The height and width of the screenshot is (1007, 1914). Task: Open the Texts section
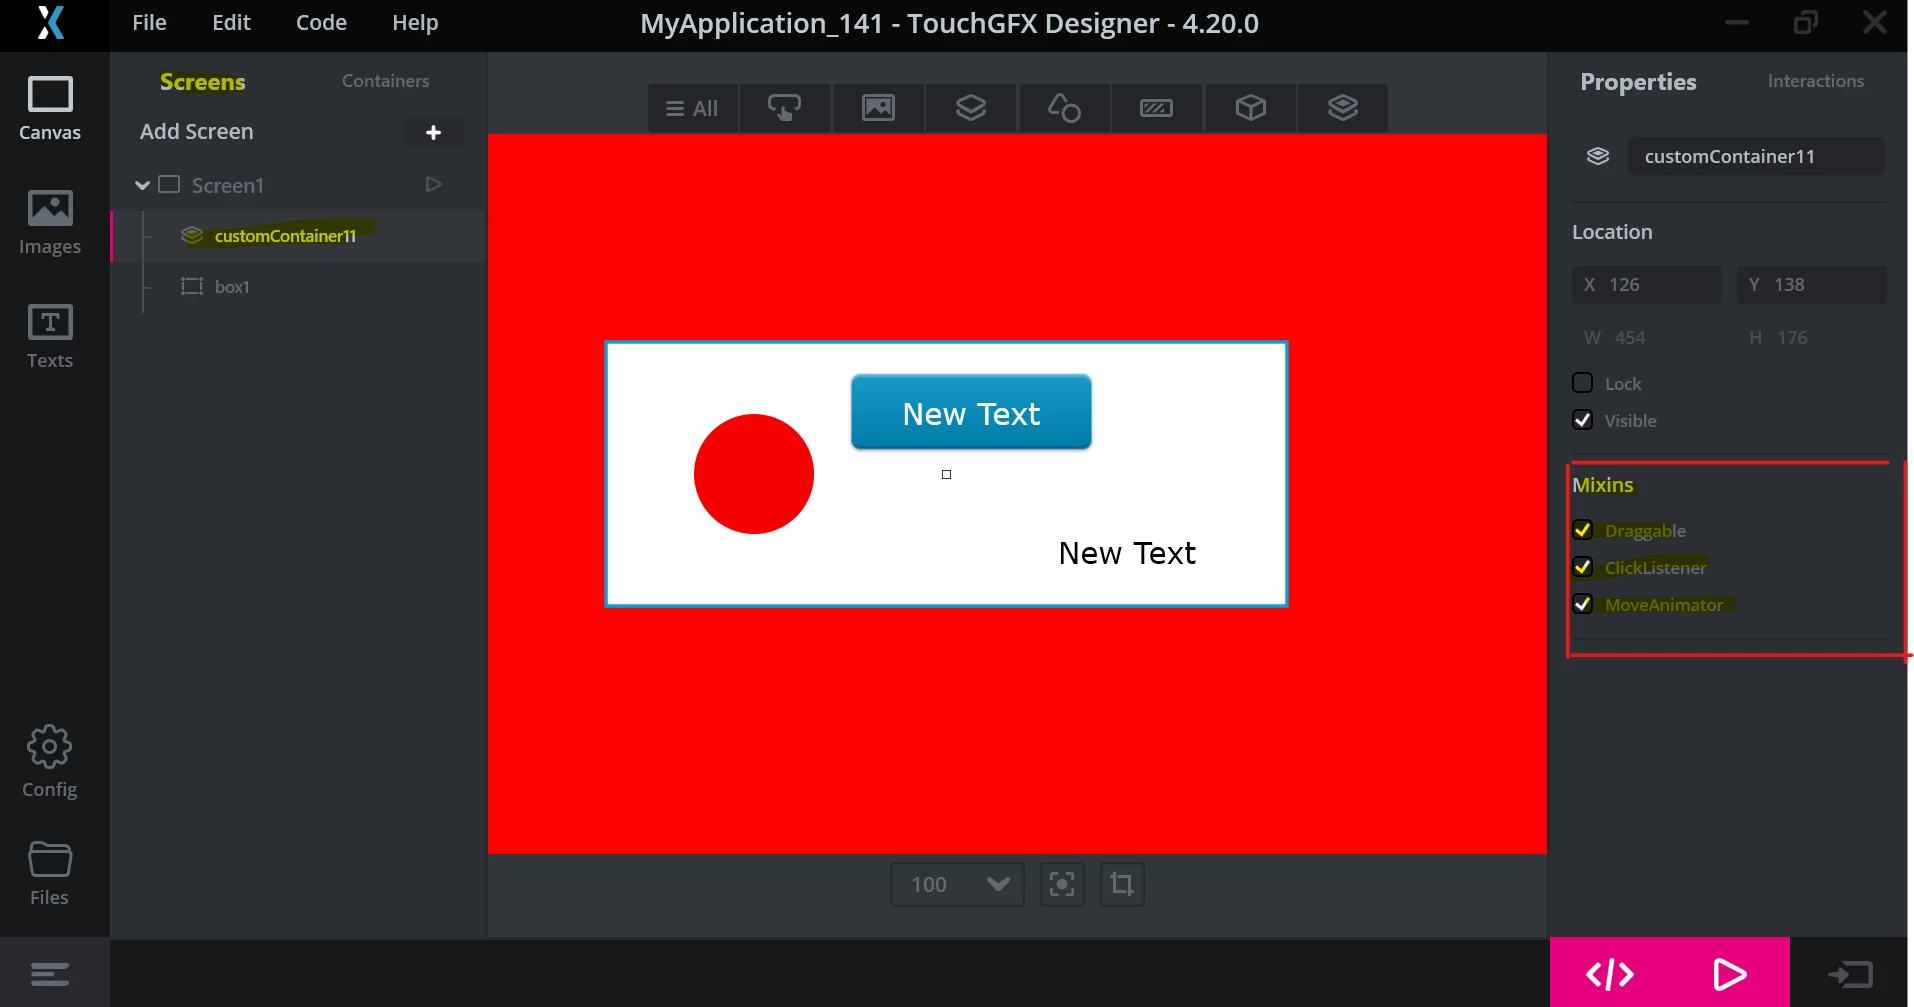[x=50, y=336]
